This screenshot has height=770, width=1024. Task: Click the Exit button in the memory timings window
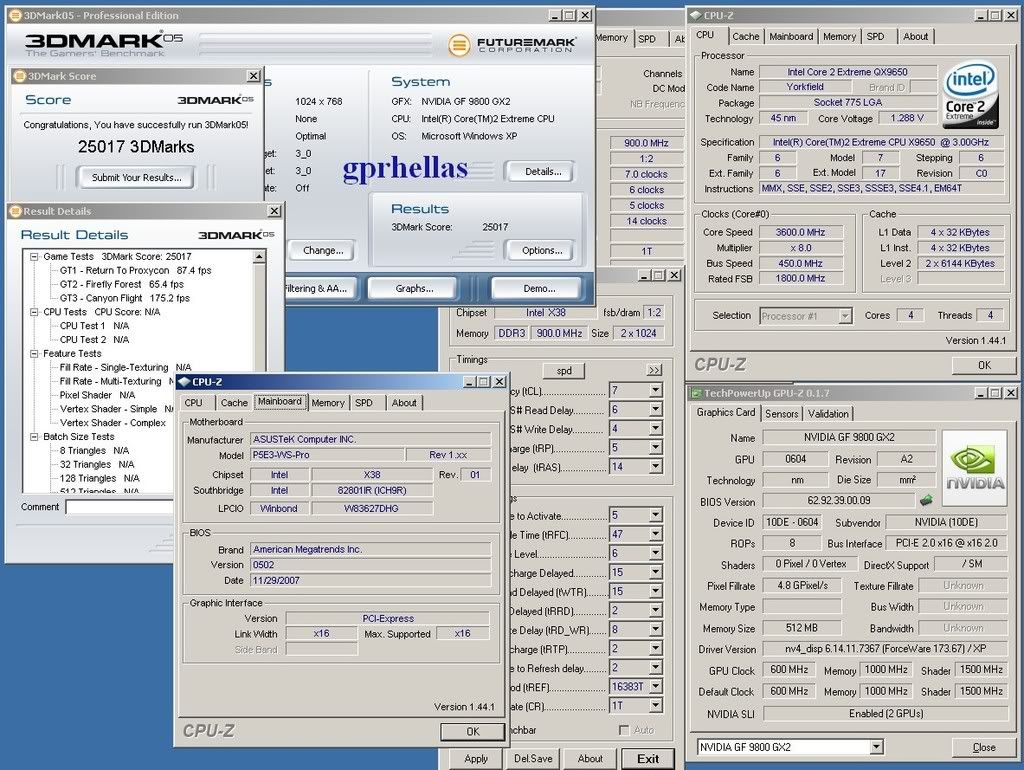[648, 758]
